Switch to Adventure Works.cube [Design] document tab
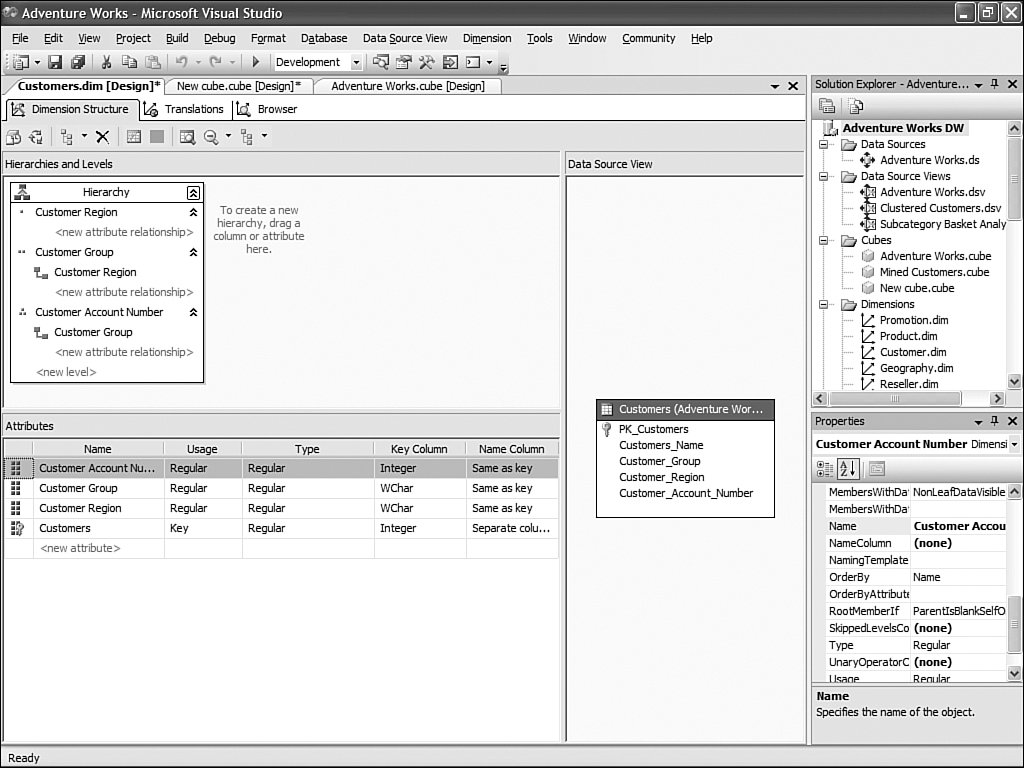The width and height of the screenshot is (1024, 768). 408,86
